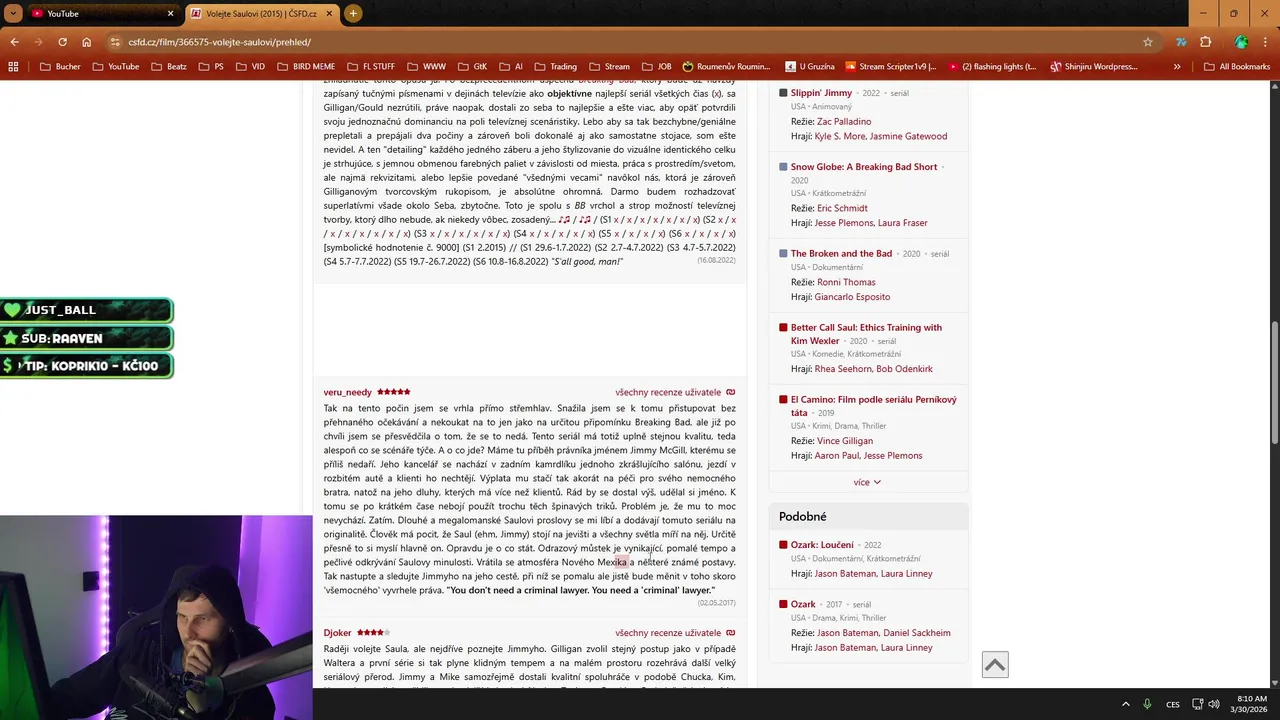Open the tab search arrow at top left
This screenshot has width=1280, height=720.
coord(13,13)
